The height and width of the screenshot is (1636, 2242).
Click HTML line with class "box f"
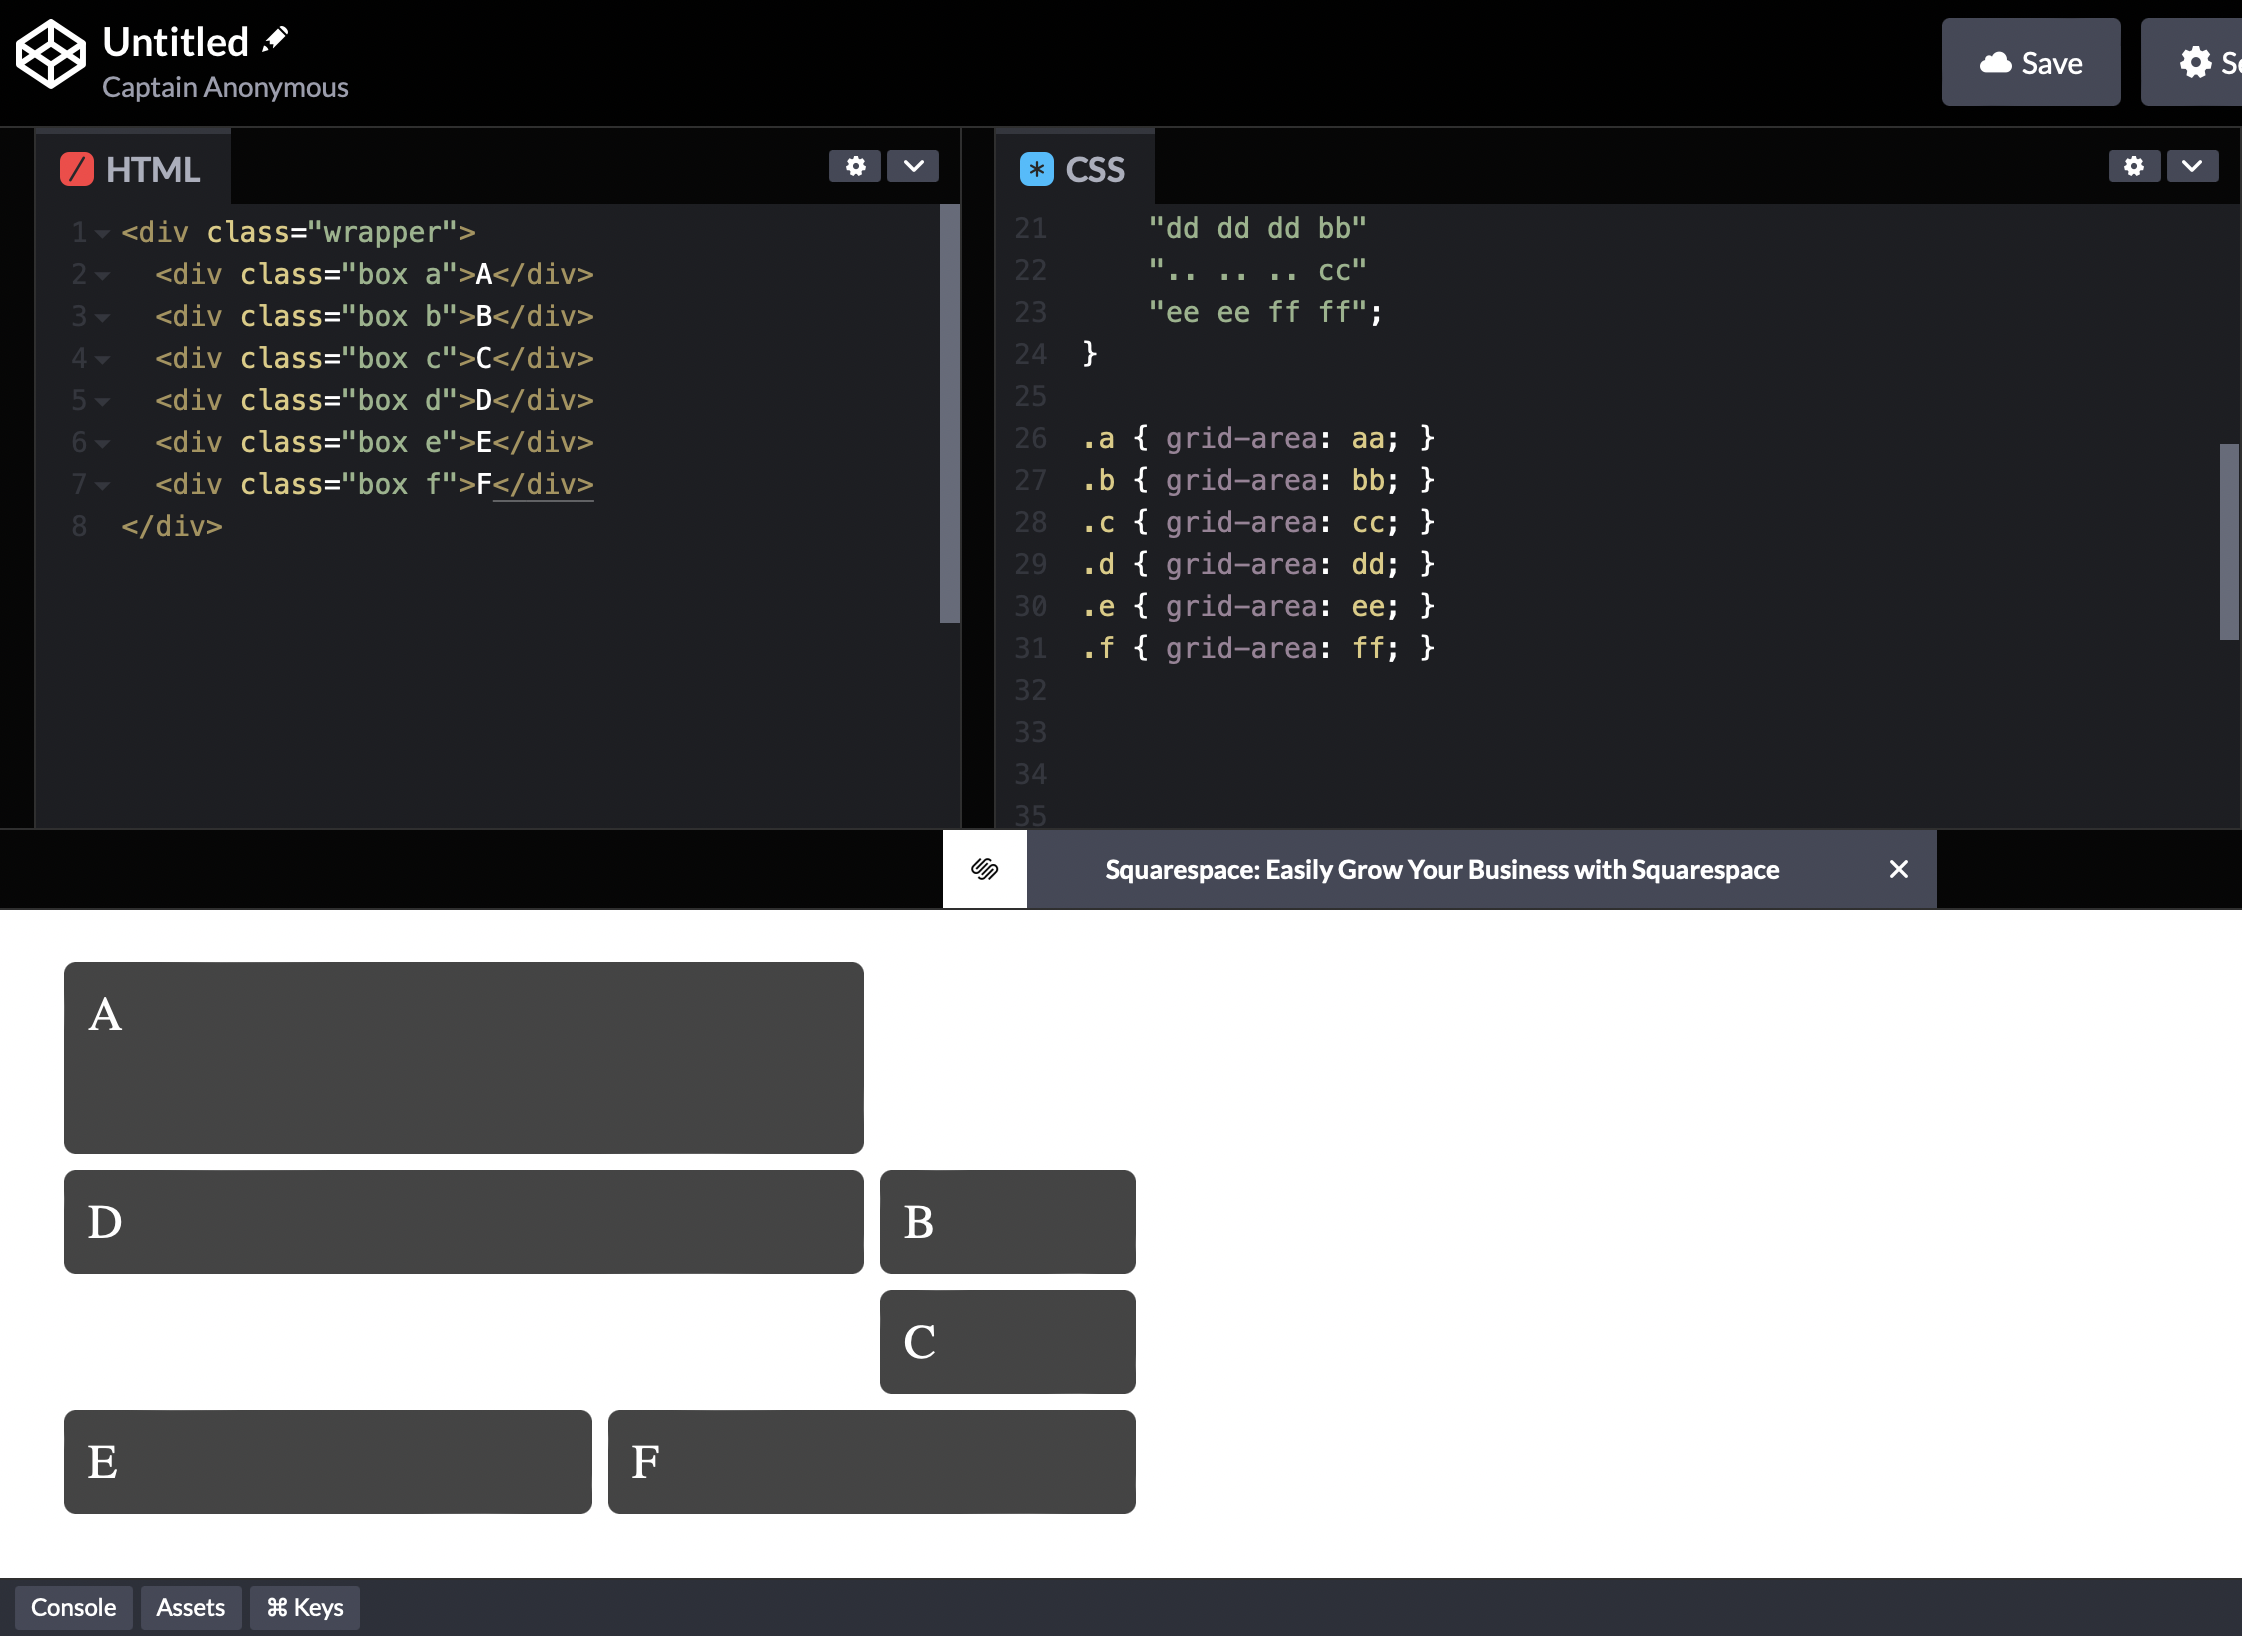374,484
